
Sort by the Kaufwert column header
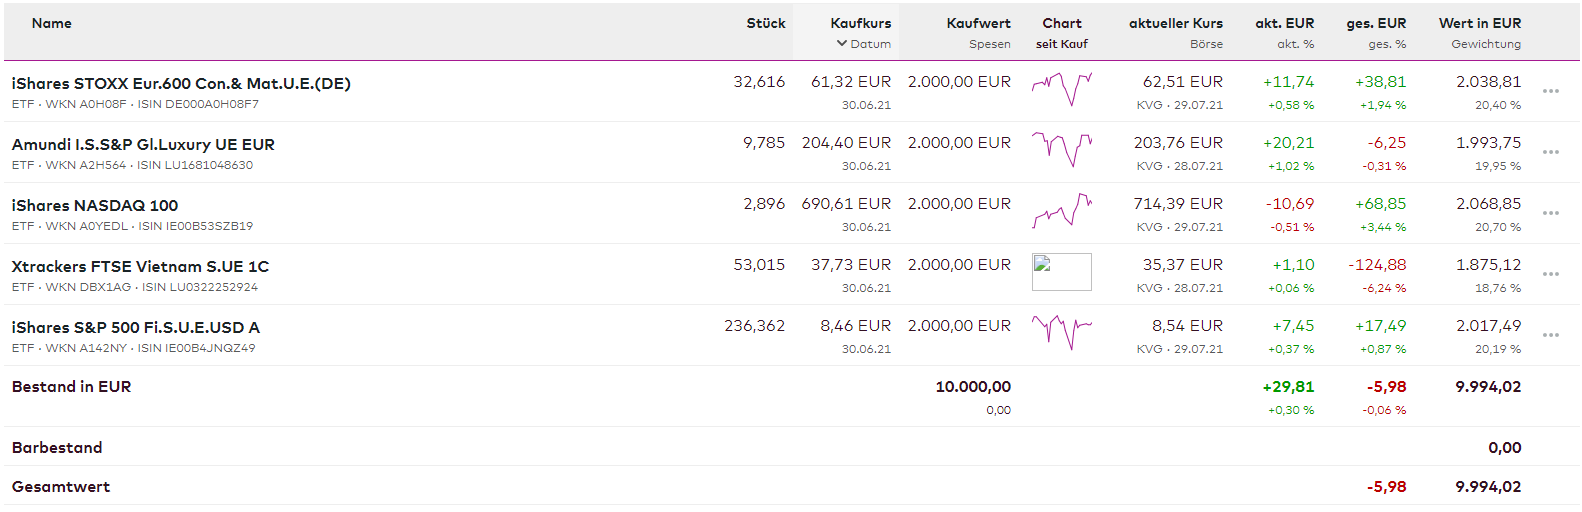coord(978,23)
